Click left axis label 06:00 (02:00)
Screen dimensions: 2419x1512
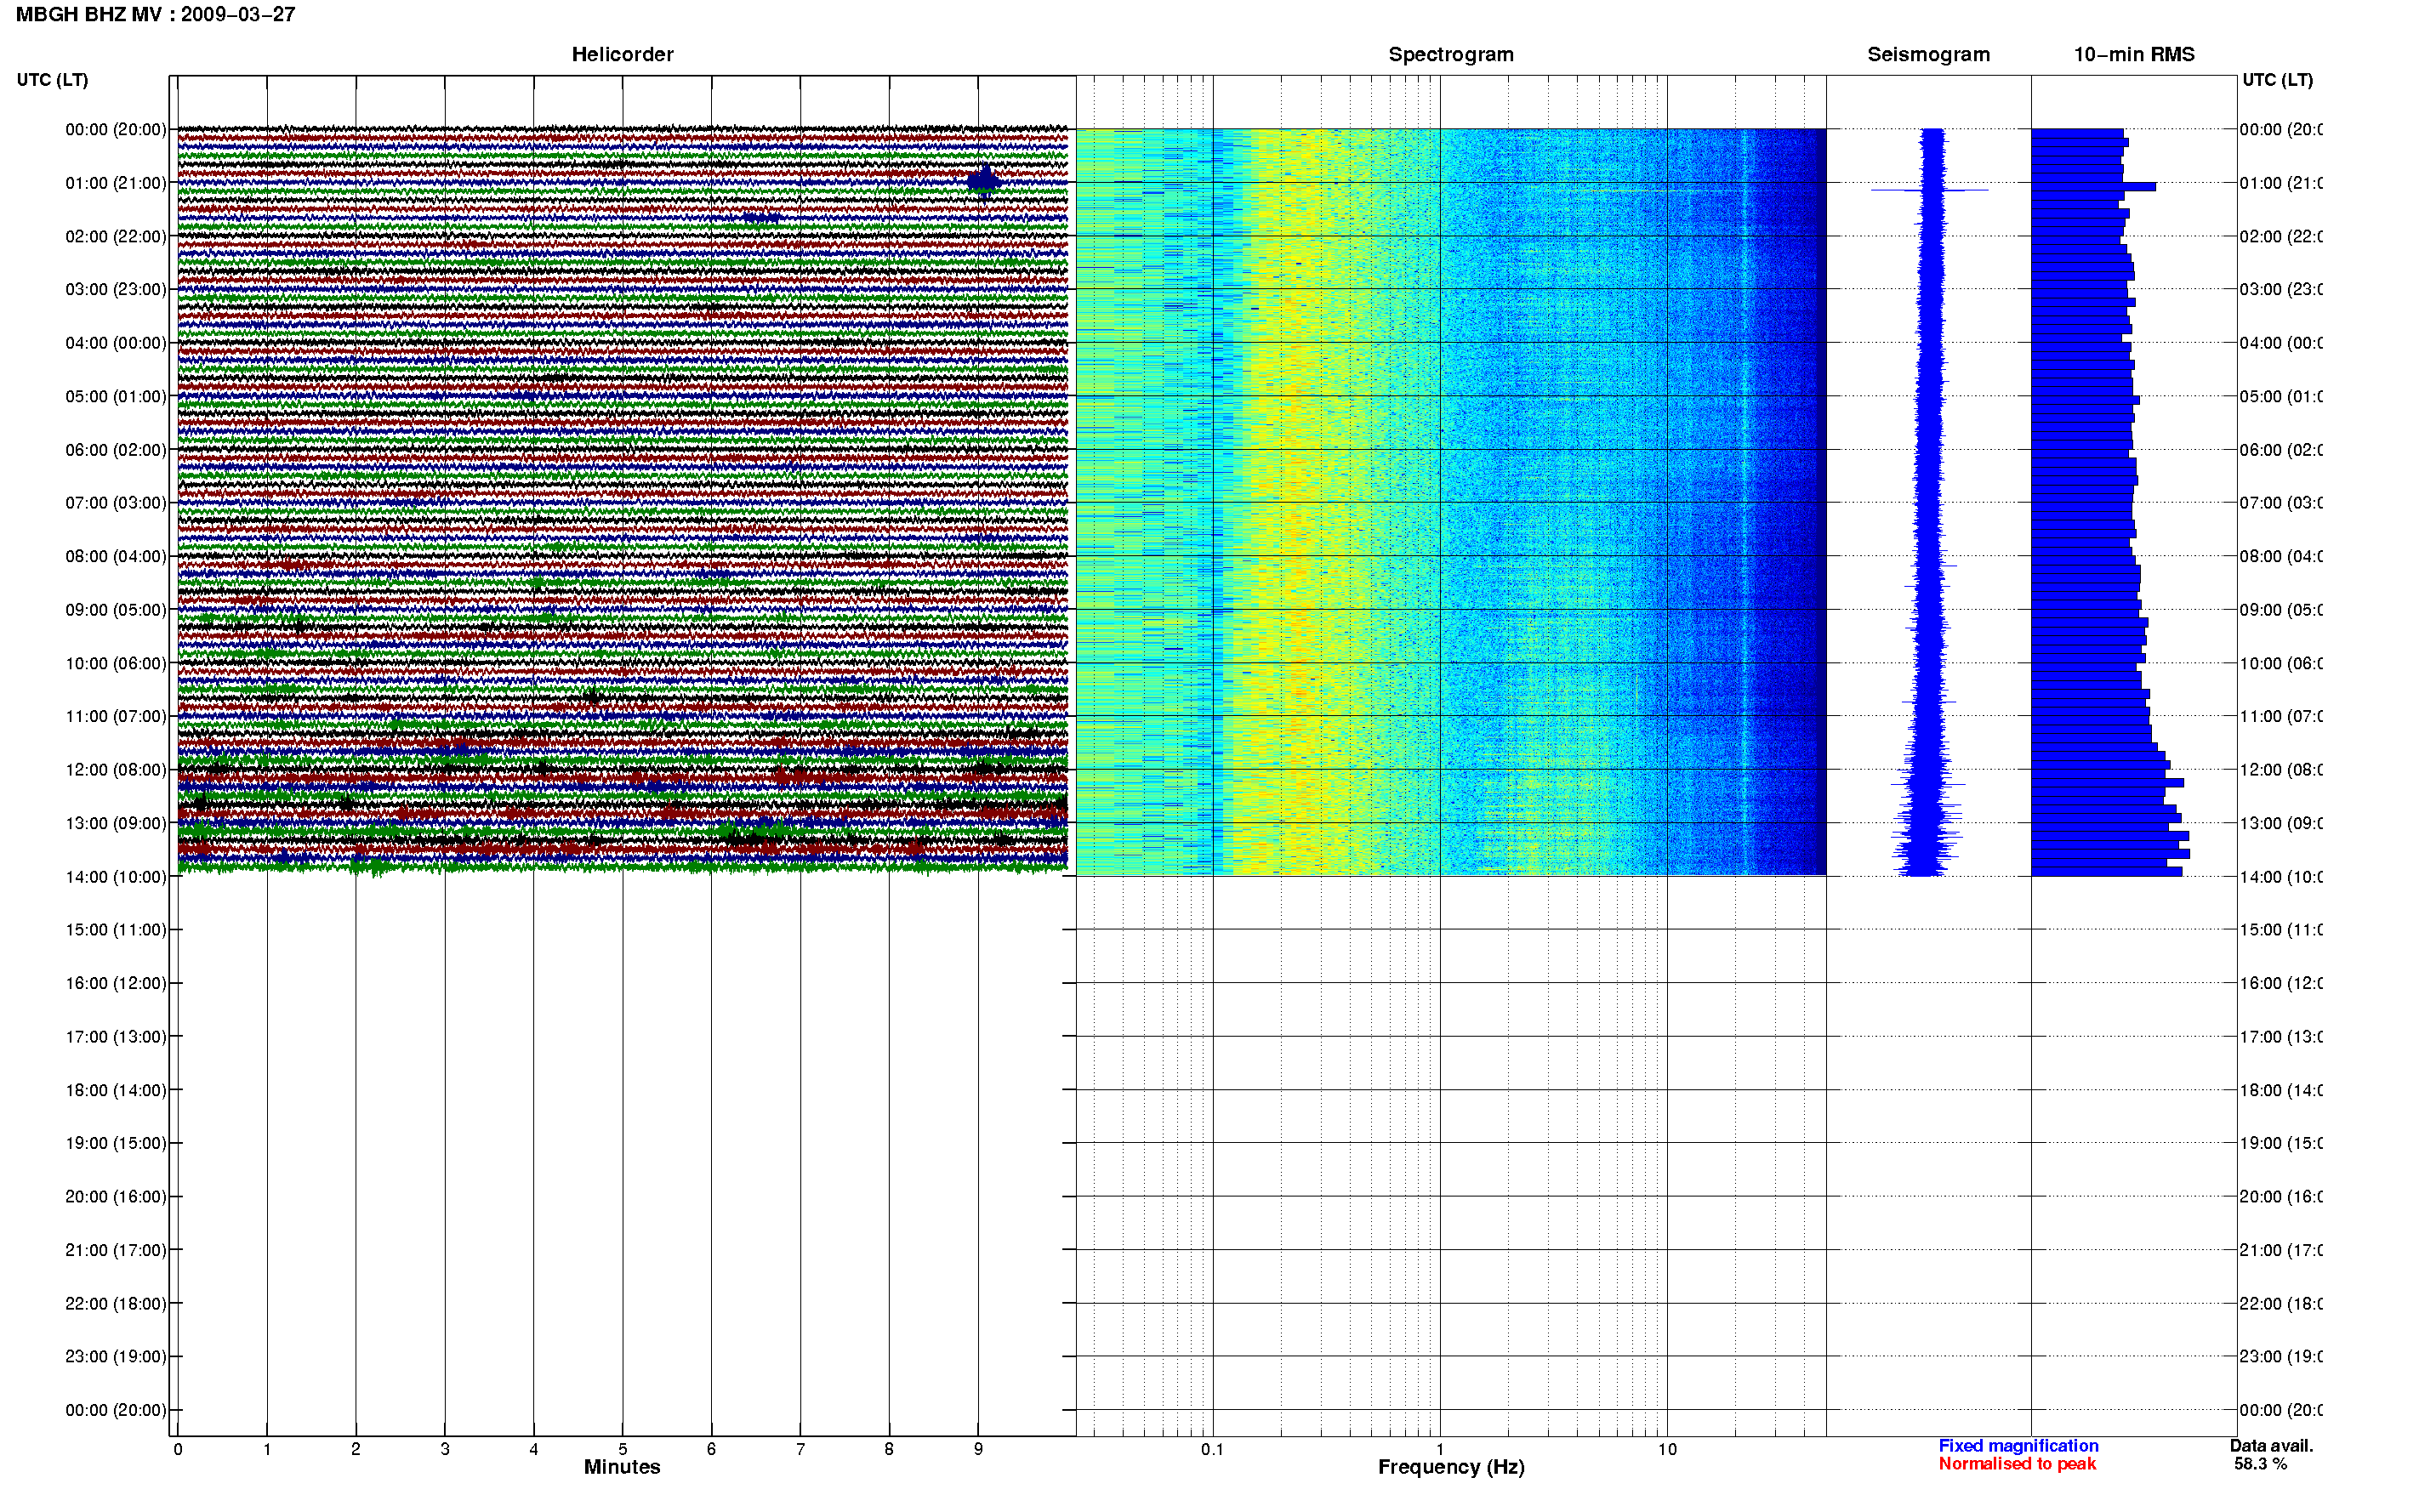coord(116,450)
